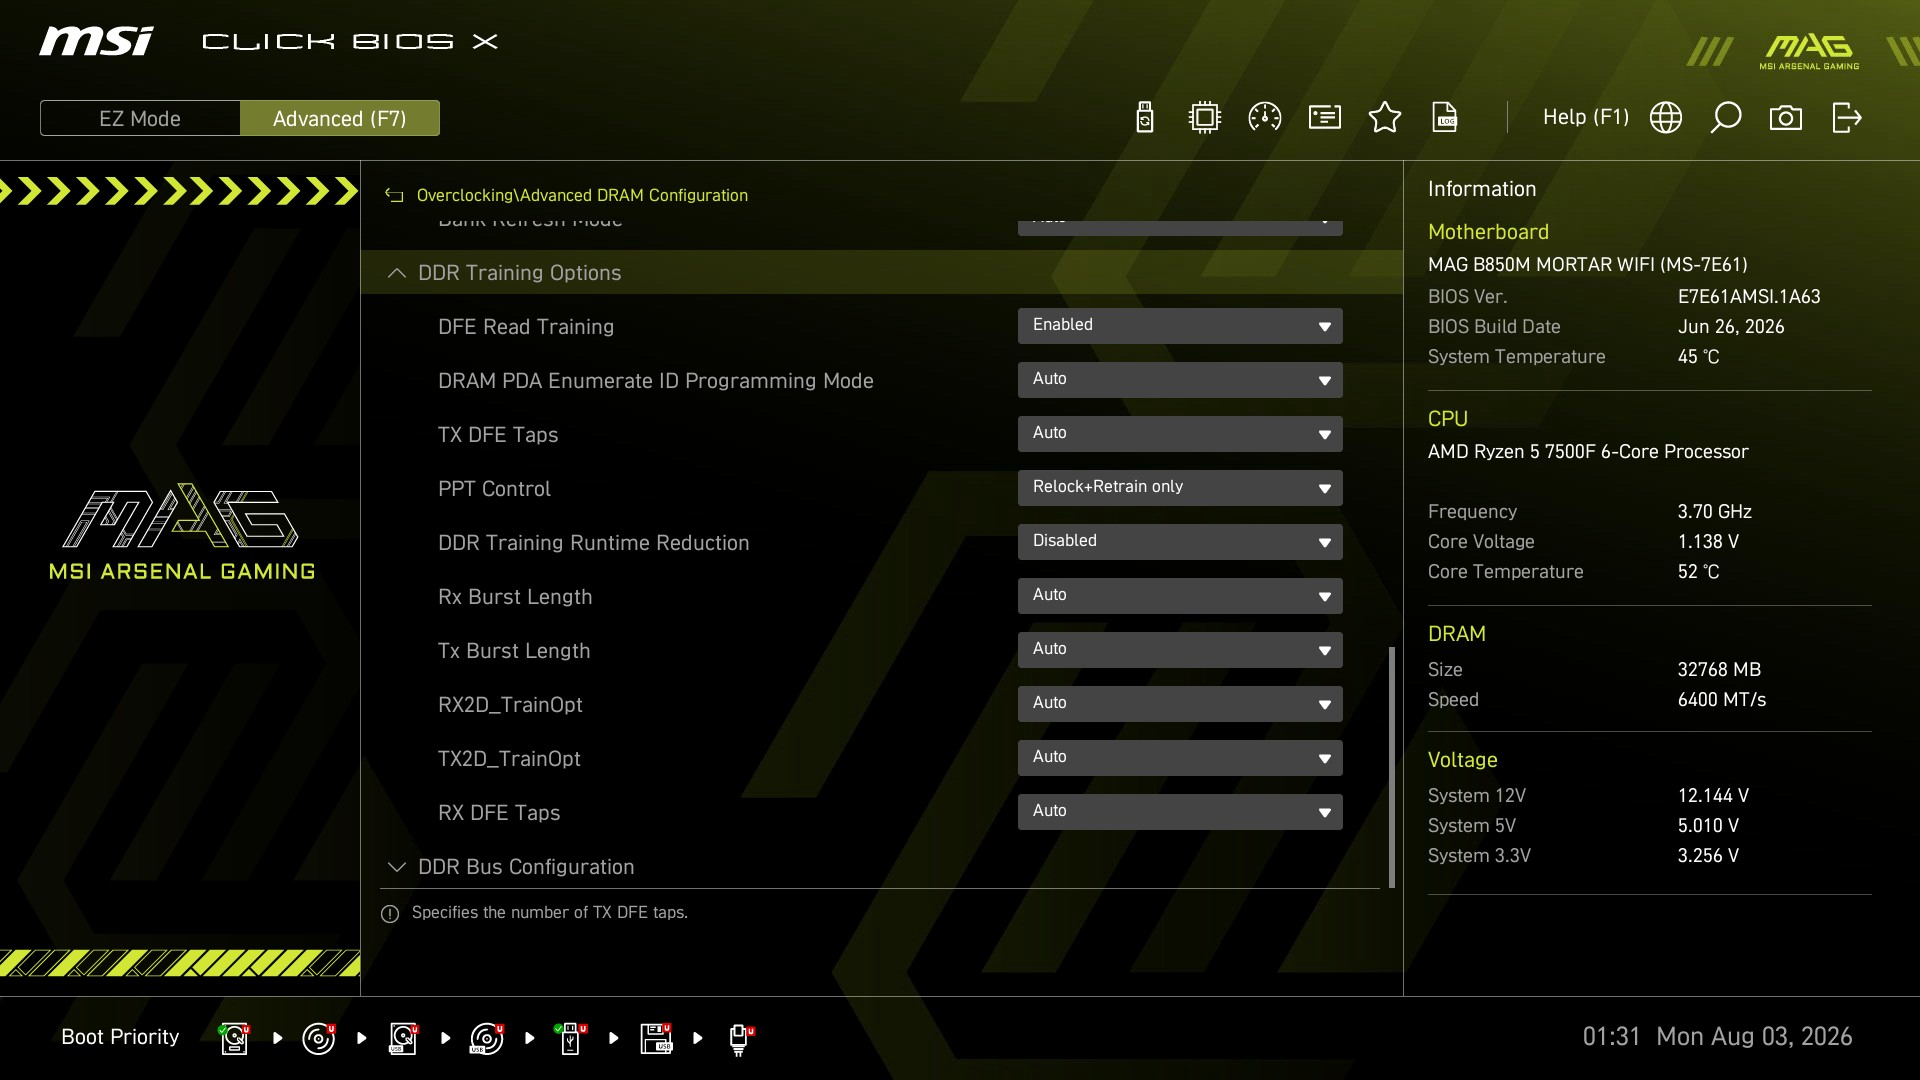1920x1080 pixels.
Task: Click the DRAM speed value 6400 MT/s
Action: [x=1722, y=700]
